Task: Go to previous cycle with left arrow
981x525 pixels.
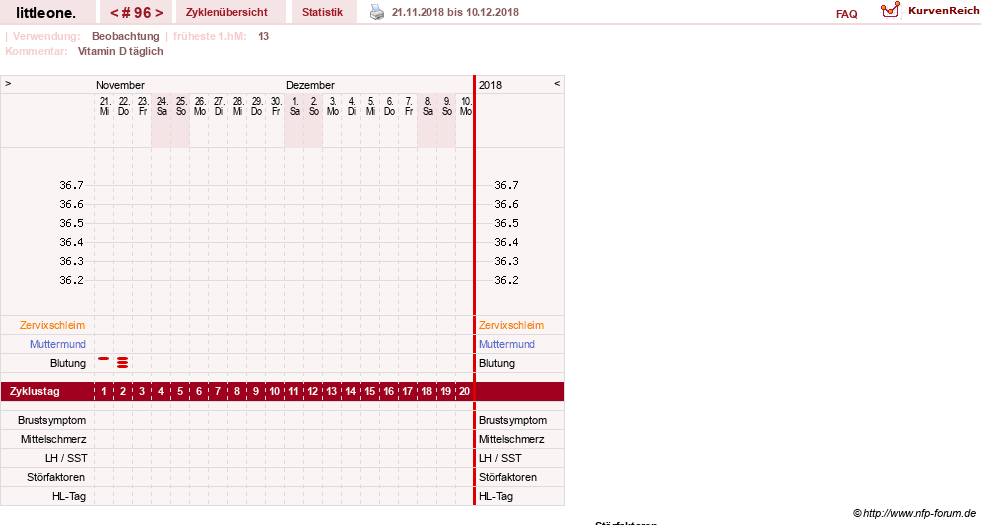Action: click(x=114, y=13)
